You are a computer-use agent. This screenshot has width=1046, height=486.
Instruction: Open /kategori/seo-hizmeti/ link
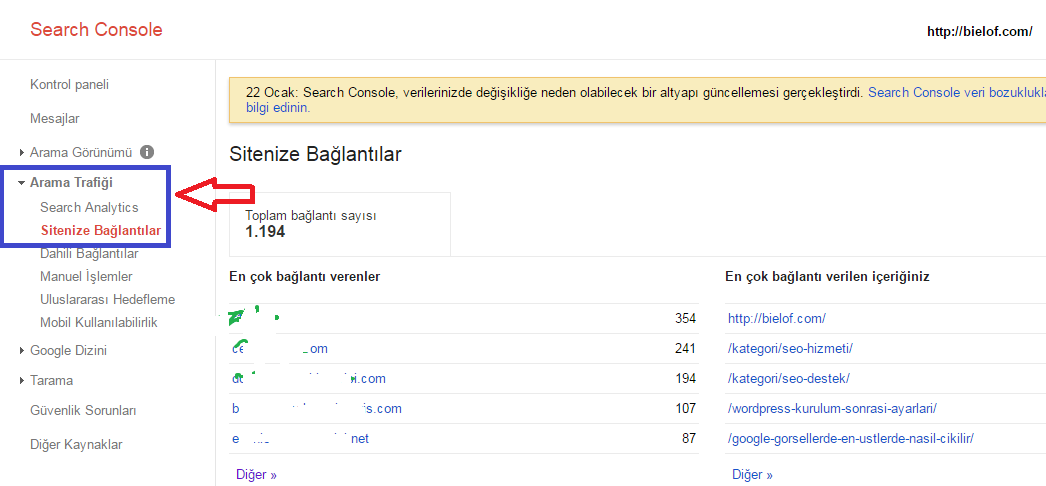tap(791, 349)
